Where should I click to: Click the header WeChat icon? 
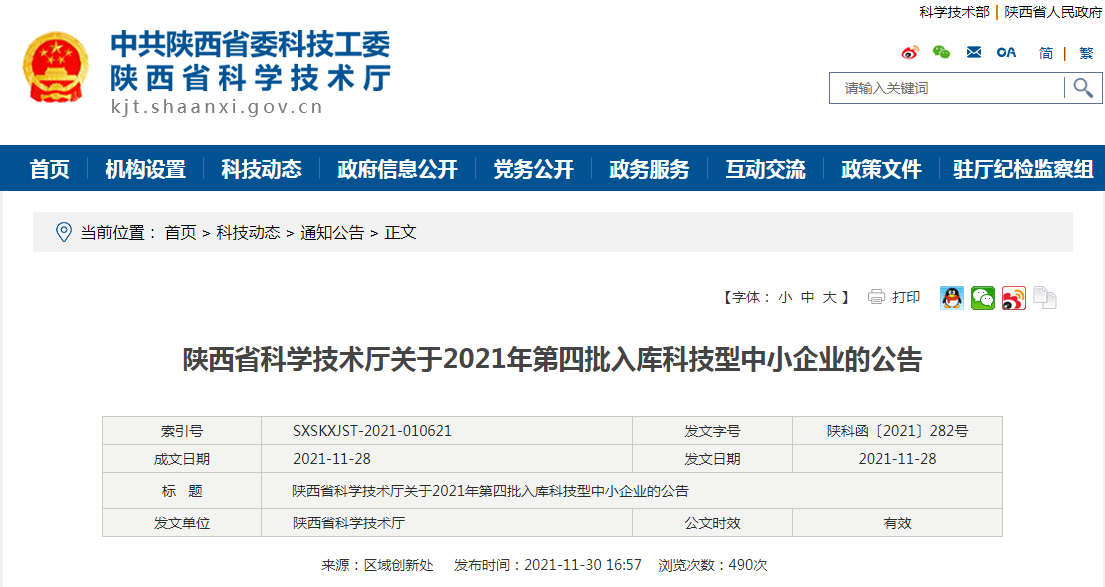[941, 53]
